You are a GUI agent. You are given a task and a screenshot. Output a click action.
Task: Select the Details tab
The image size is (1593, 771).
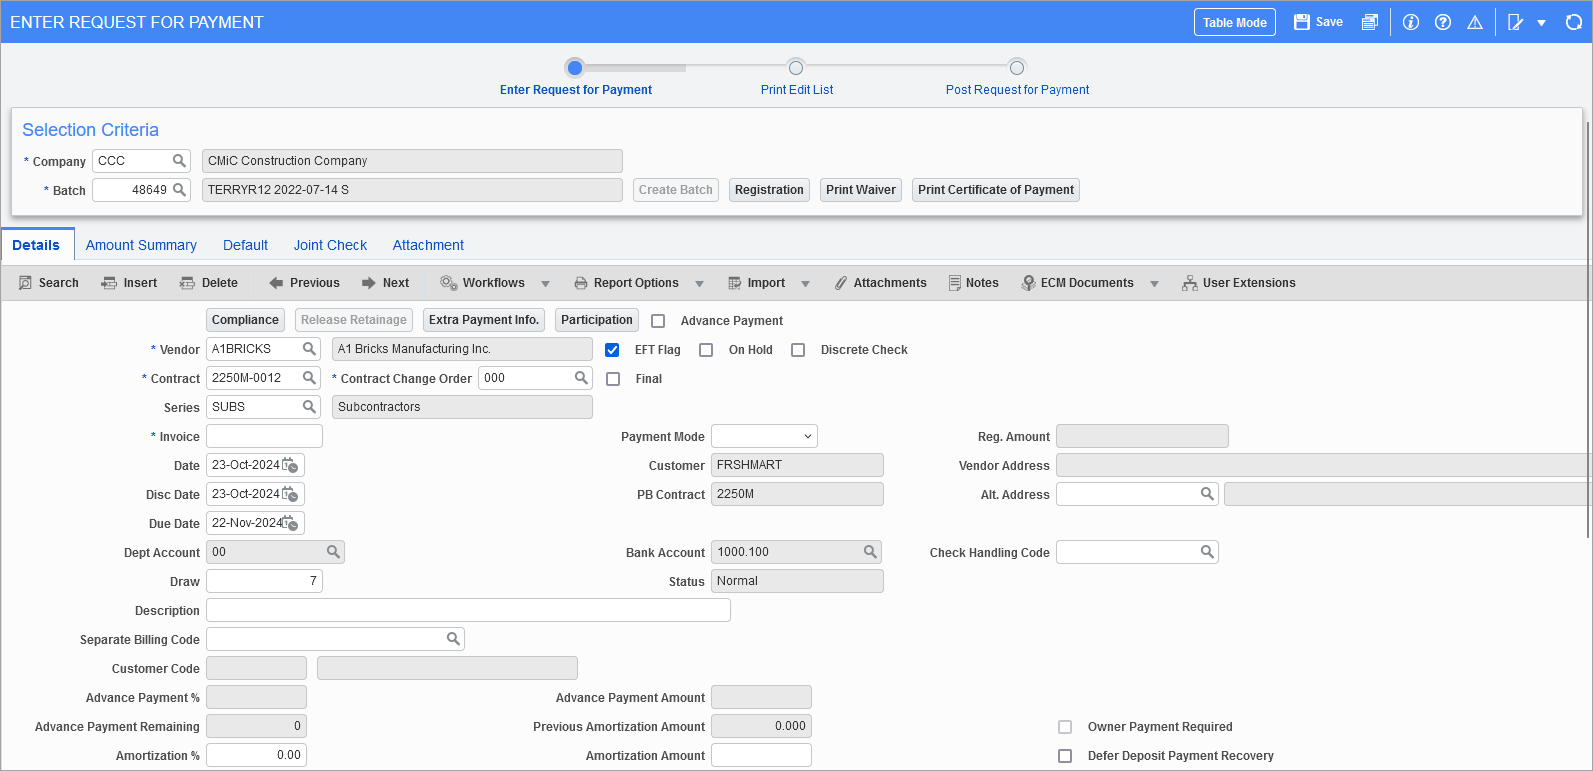[36, 245]
